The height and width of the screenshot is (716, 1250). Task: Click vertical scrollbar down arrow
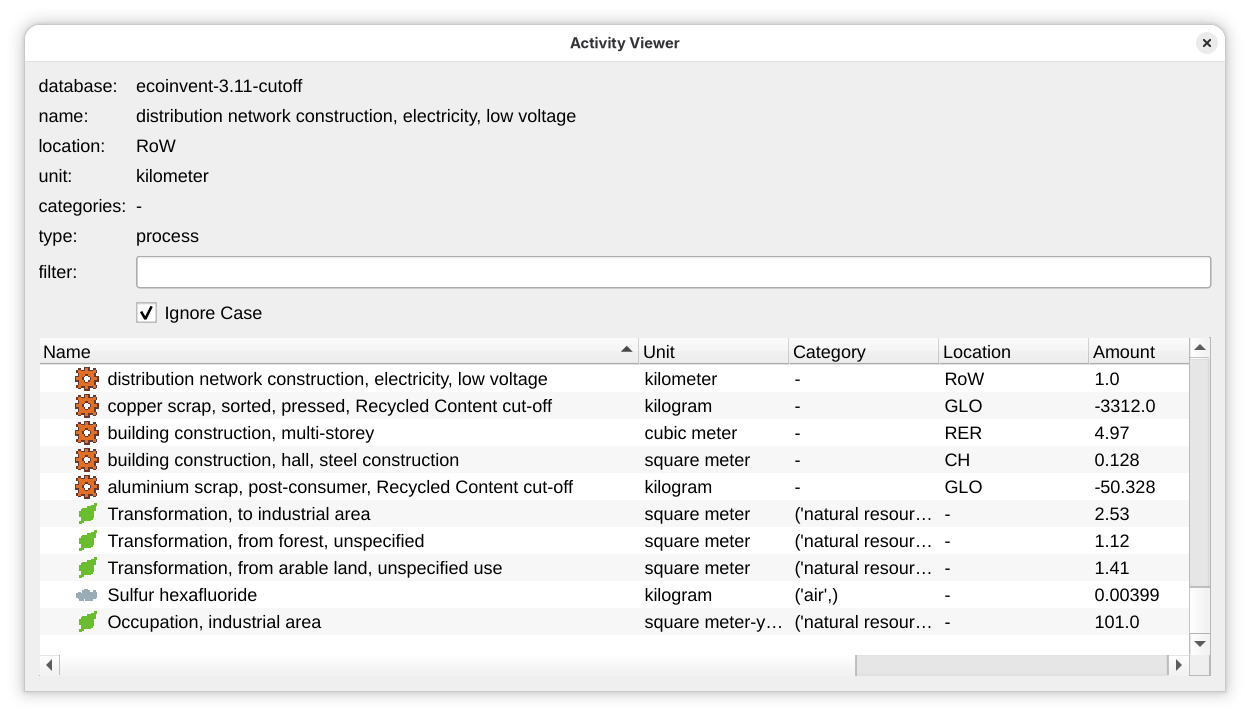pos(1200,644)
